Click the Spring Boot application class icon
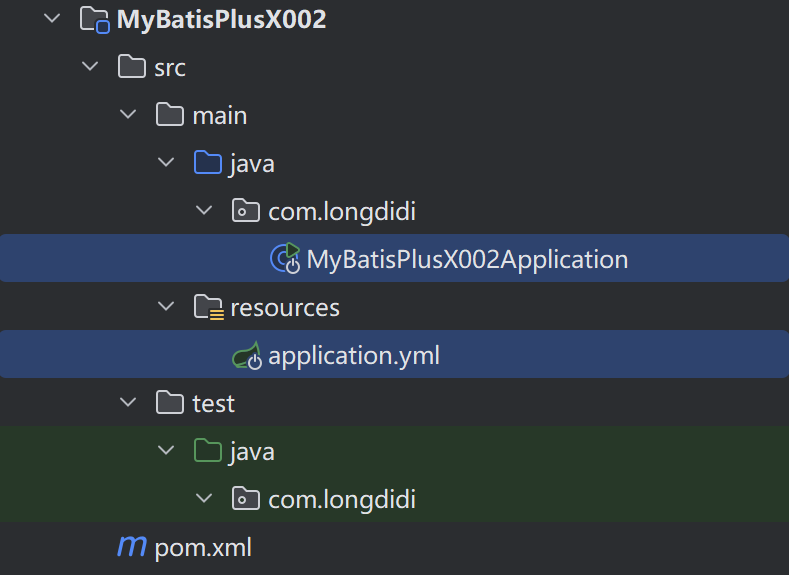The image size is (789, 575). click(285, 258)
